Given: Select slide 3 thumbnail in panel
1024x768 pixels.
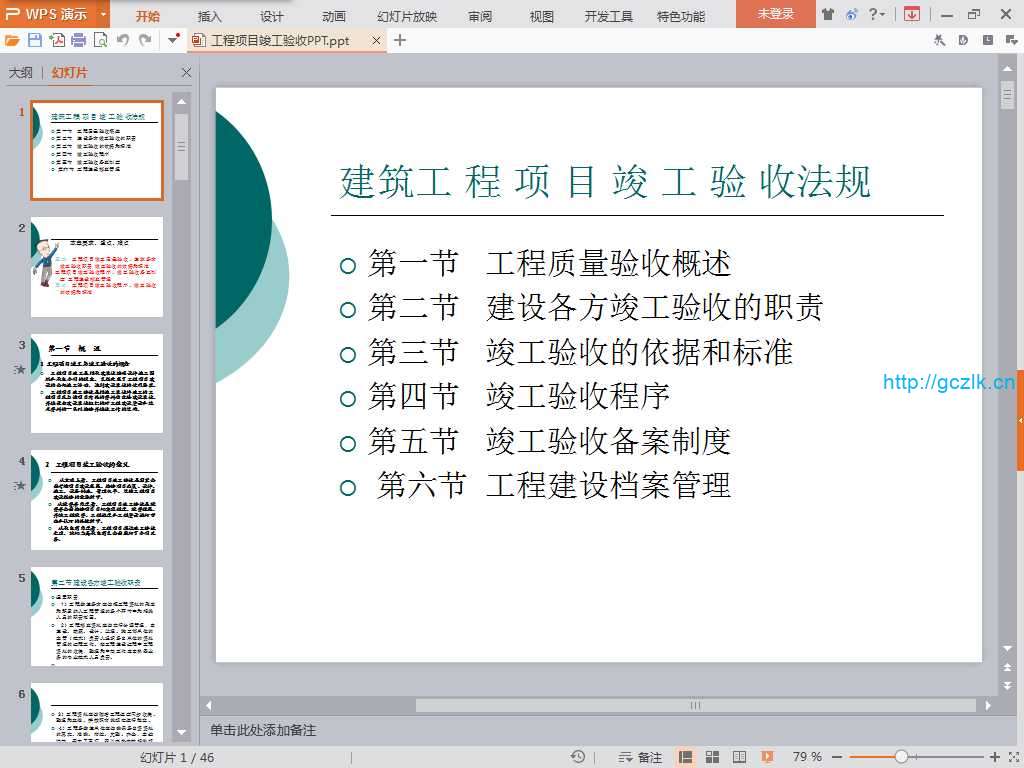Looking at the screenshot, I should pos(97,383).
